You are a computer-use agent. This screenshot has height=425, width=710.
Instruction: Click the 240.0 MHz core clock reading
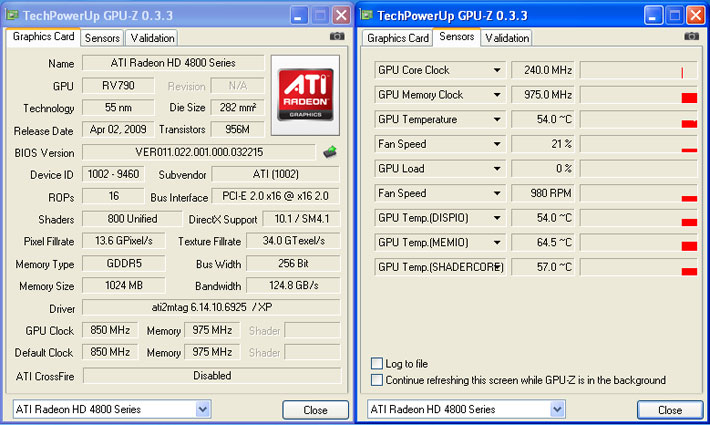[x=543, y=70]
